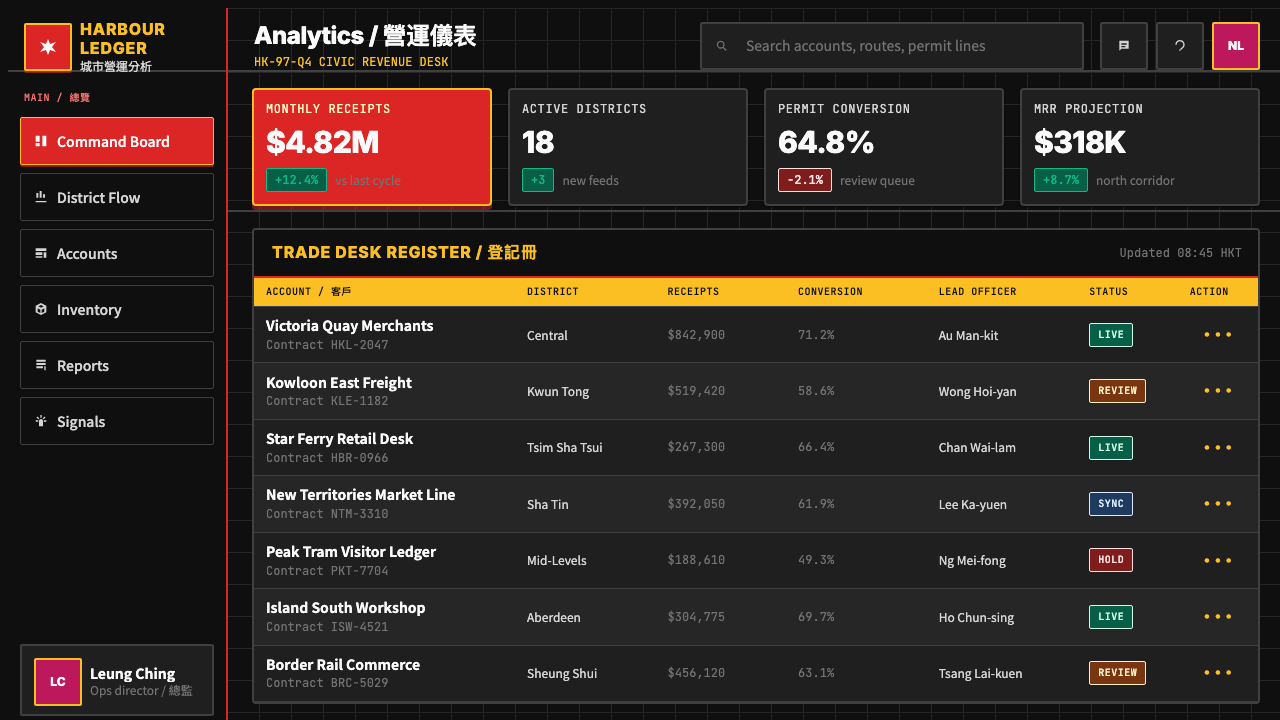Open Island South Workshop account

pos(345,608)
